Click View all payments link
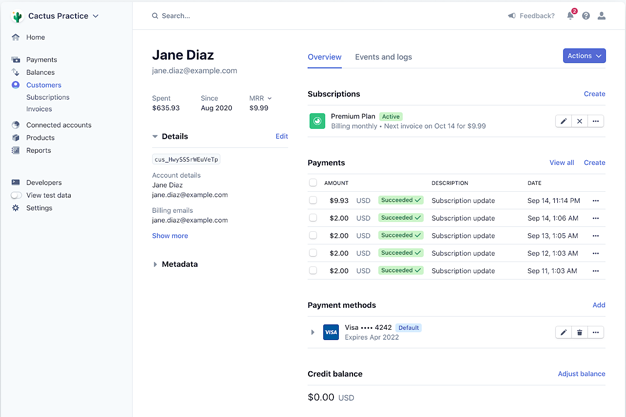The width and height of the screenshot is (626, 417). pyautogui.click(x=561, y=163)
